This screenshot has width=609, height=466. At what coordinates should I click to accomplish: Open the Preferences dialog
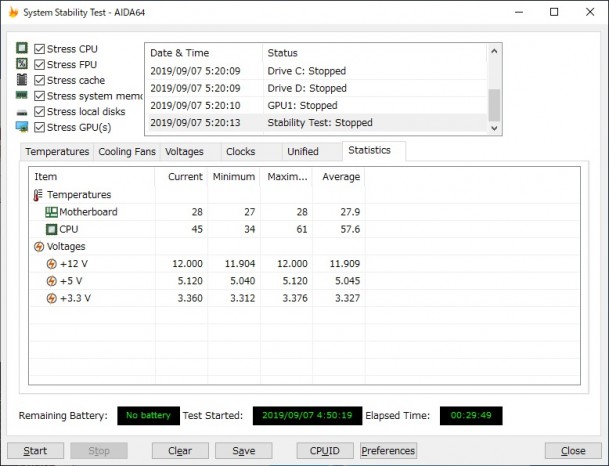click(x=388, y=451)
